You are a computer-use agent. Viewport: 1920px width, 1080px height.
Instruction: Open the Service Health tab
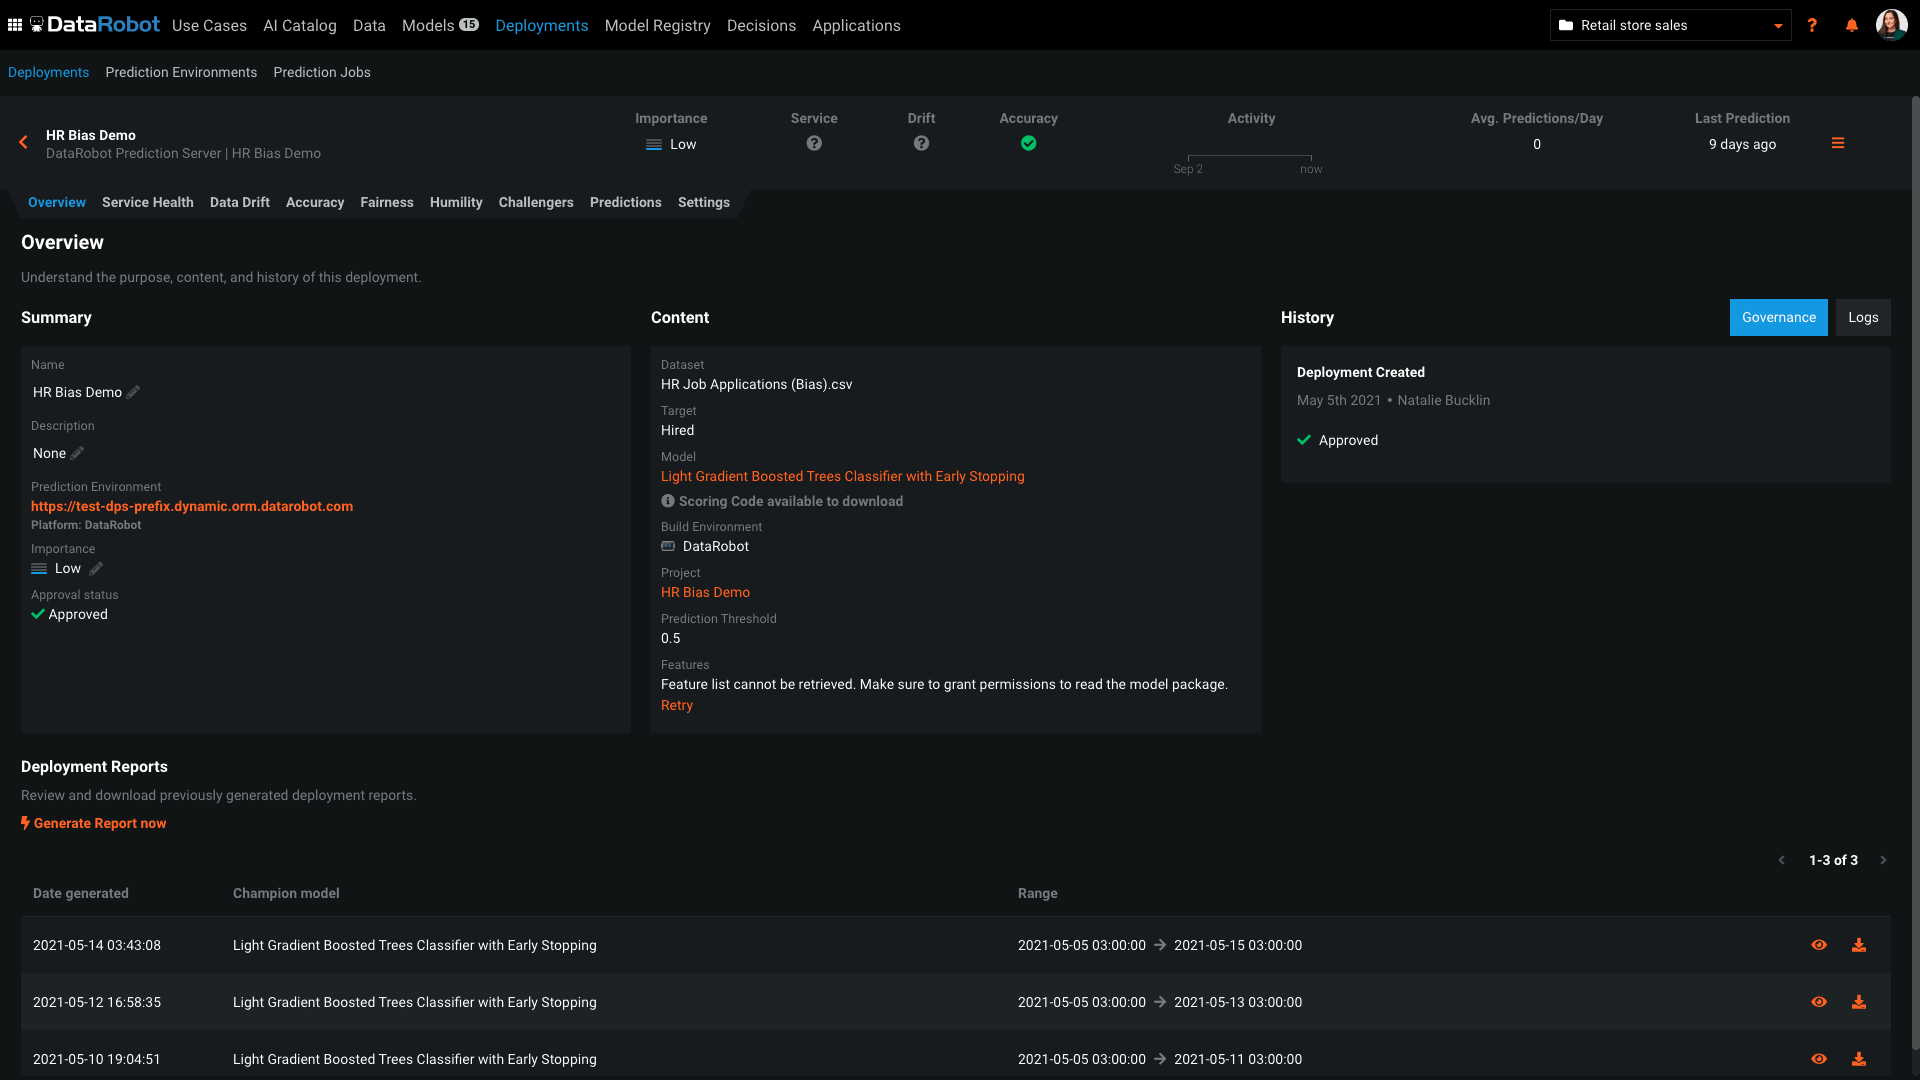point(148,202)
